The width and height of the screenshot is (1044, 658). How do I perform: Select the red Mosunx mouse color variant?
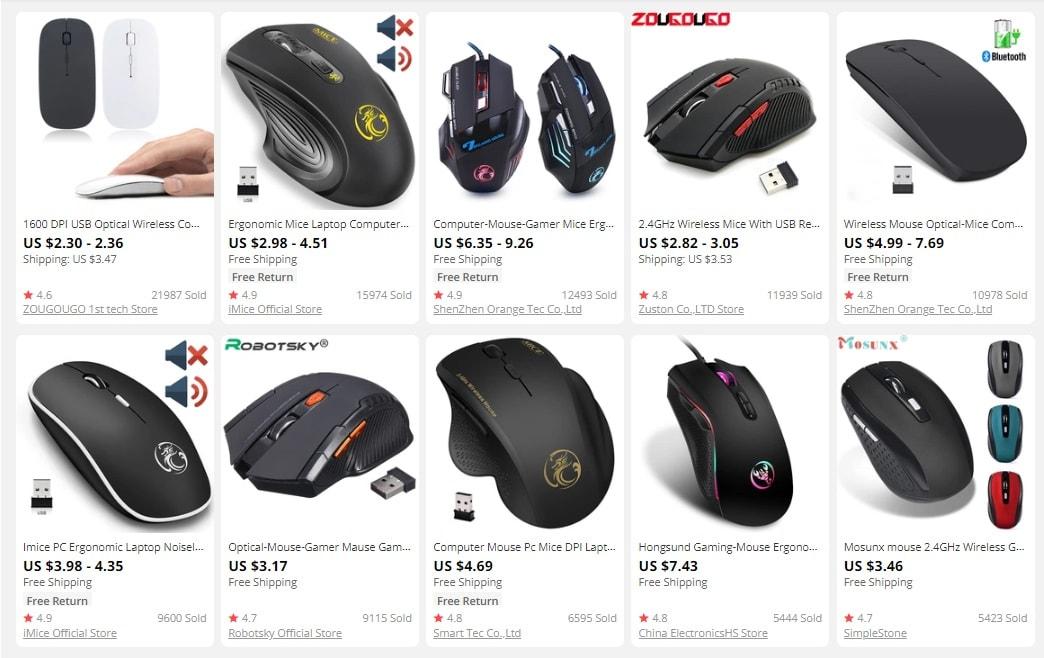coord(1004,499)
